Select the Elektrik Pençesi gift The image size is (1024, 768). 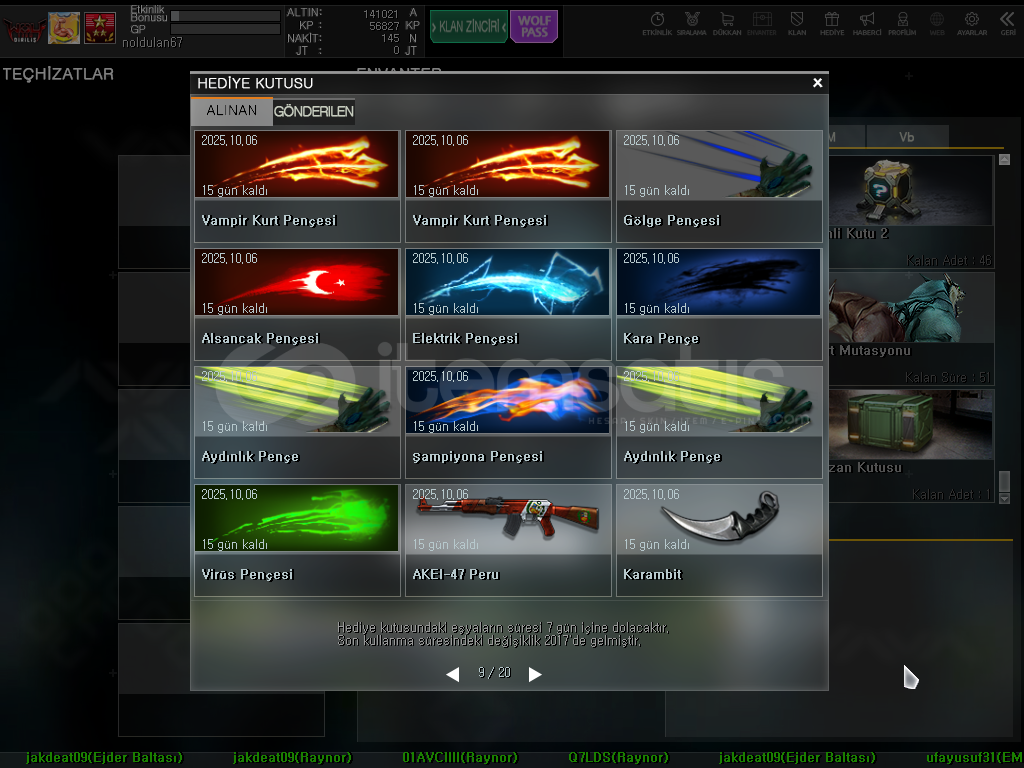(508, 304)
